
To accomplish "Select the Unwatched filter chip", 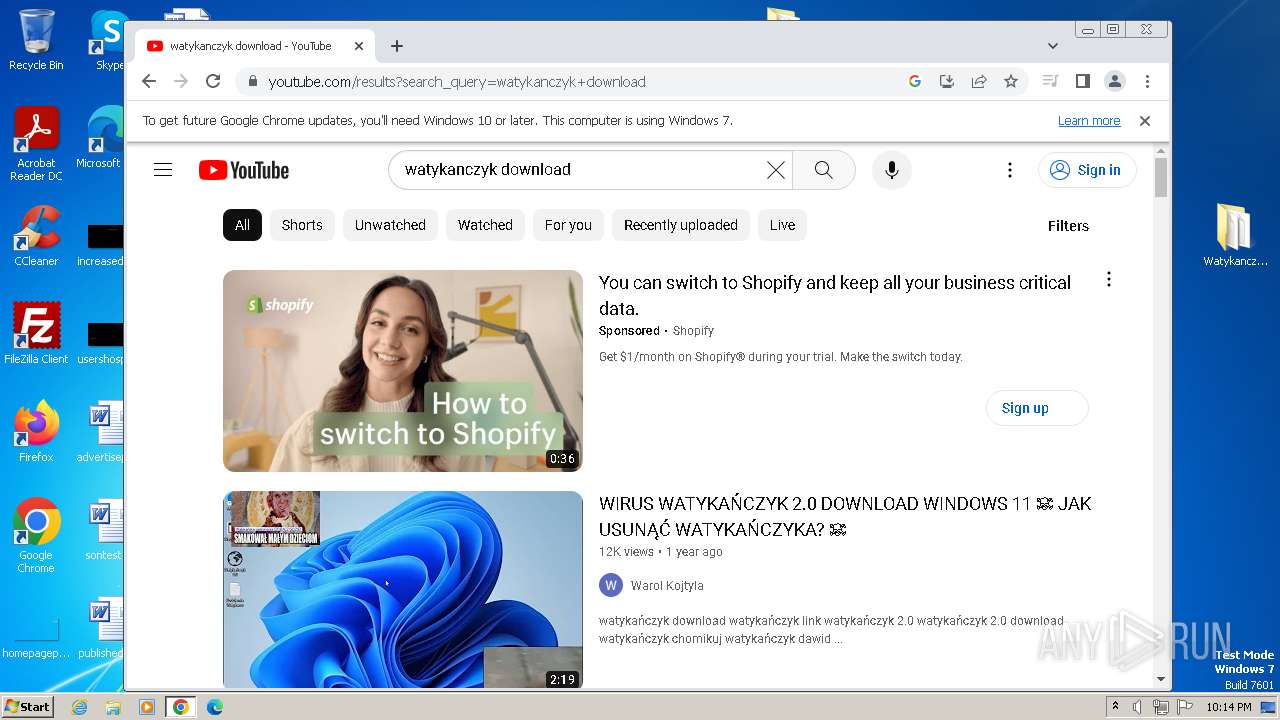I will (390, 225).
